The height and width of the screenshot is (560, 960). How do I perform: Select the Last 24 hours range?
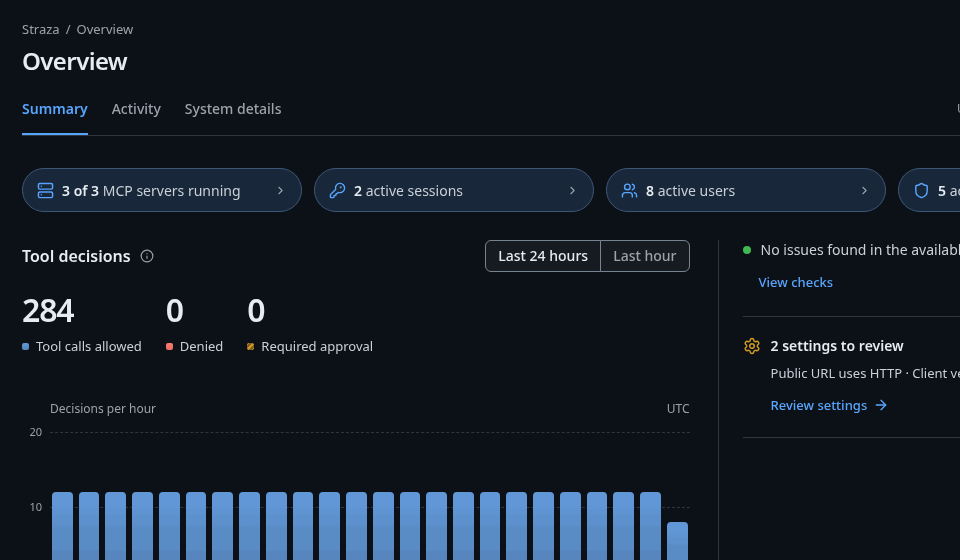tap(543, 256)
